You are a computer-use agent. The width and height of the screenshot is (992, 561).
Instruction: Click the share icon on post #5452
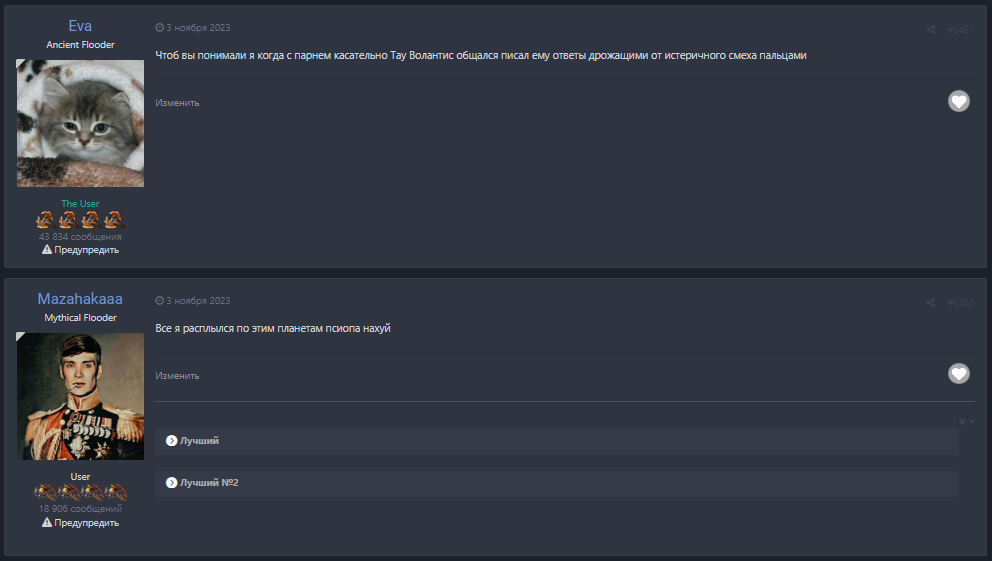[930, 302]
